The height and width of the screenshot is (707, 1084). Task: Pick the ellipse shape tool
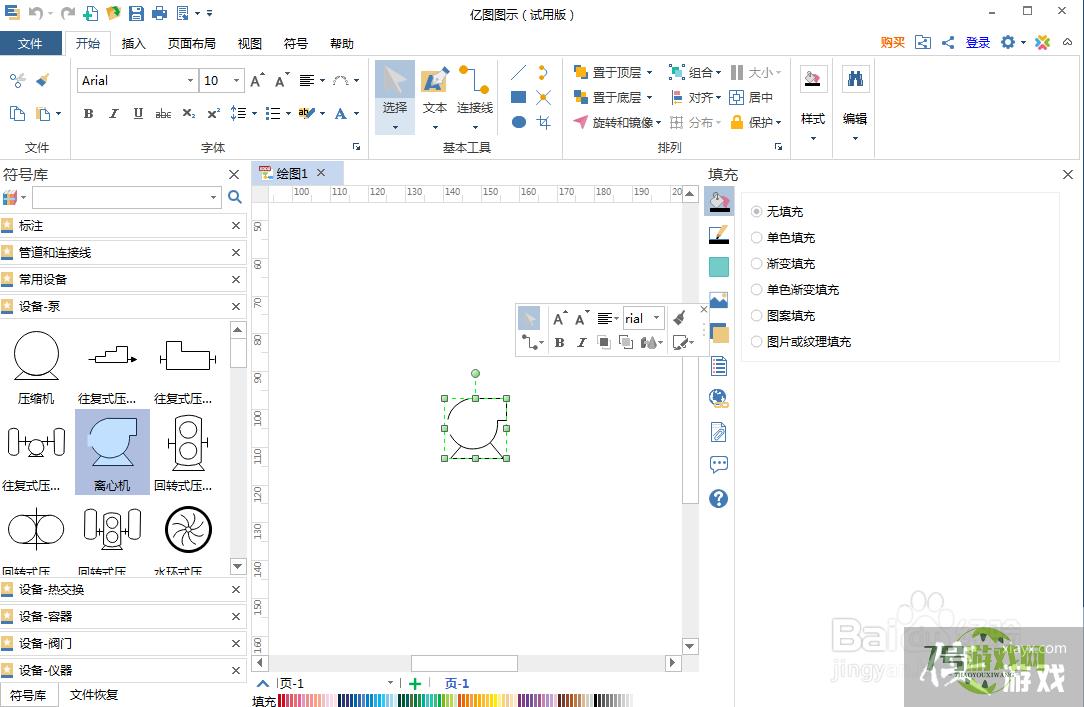coord(518,122)
